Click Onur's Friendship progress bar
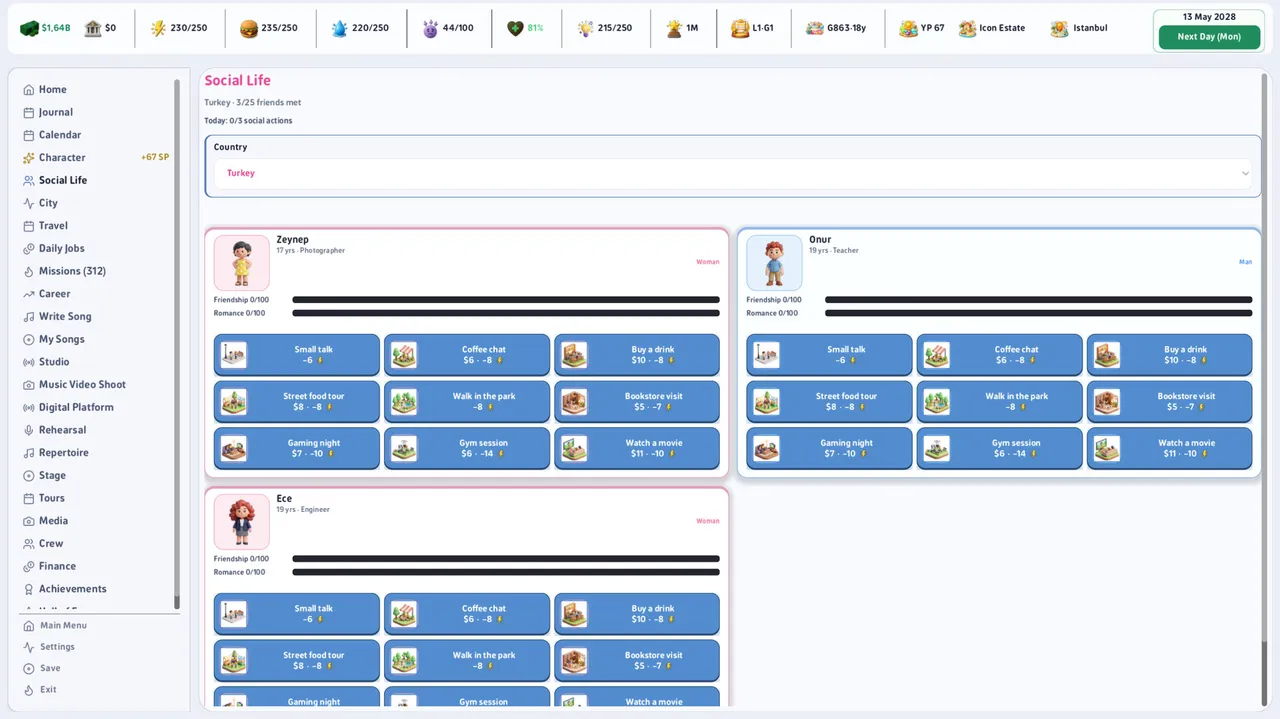This screenshot has width=1280, height=719. point(1038,300)
